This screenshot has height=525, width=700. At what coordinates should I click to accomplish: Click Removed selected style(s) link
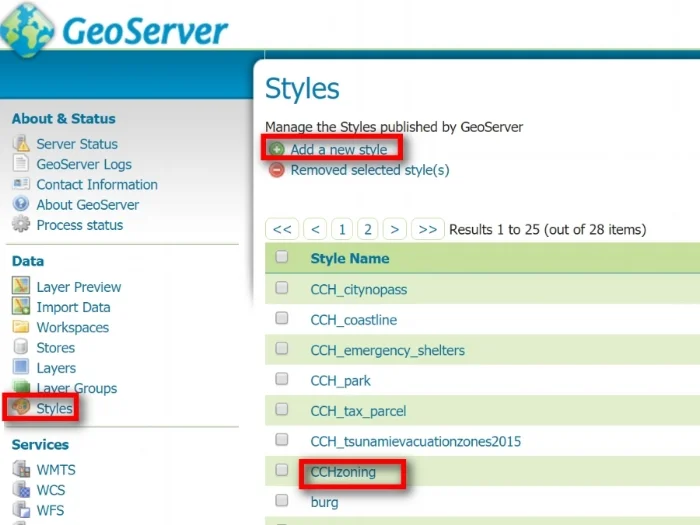(370, 170)
